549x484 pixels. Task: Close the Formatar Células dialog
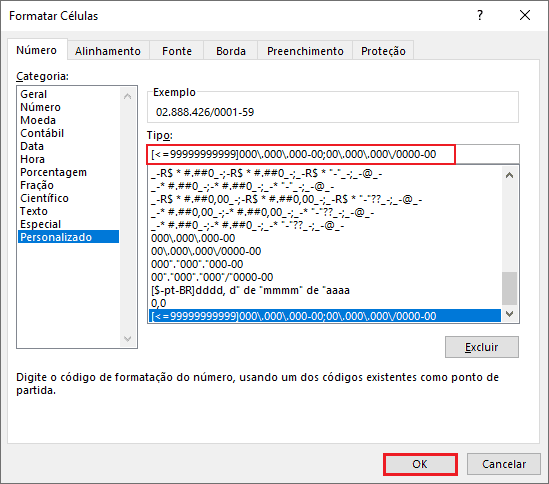pyautogui.click(x=524, y=15)
